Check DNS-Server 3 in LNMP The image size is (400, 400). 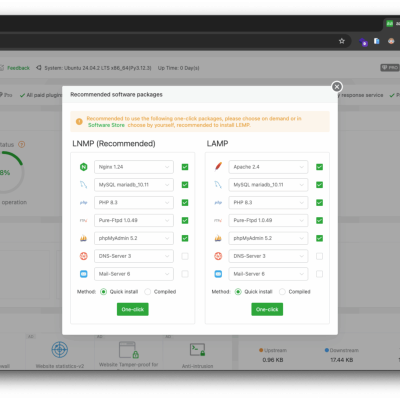pyautogui.click(x=185, y=256)
